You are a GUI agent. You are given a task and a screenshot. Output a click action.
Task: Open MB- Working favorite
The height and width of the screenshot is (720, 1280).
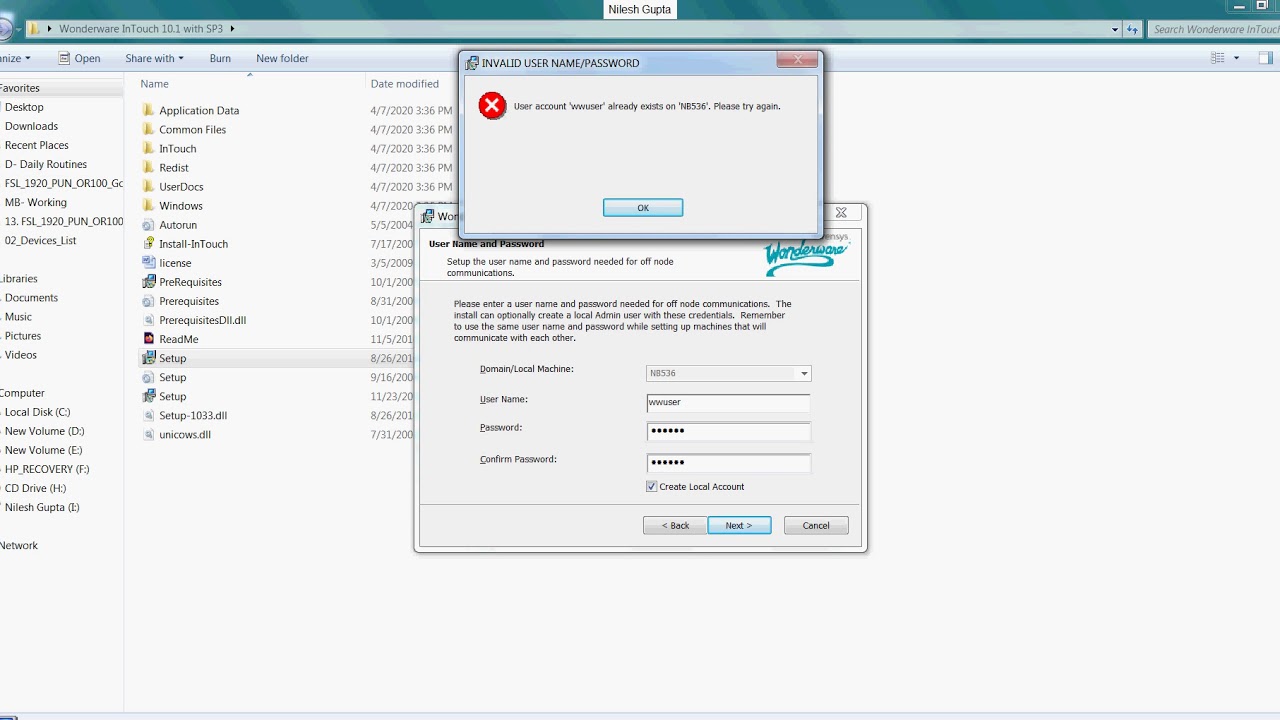(x=35, y=202)
